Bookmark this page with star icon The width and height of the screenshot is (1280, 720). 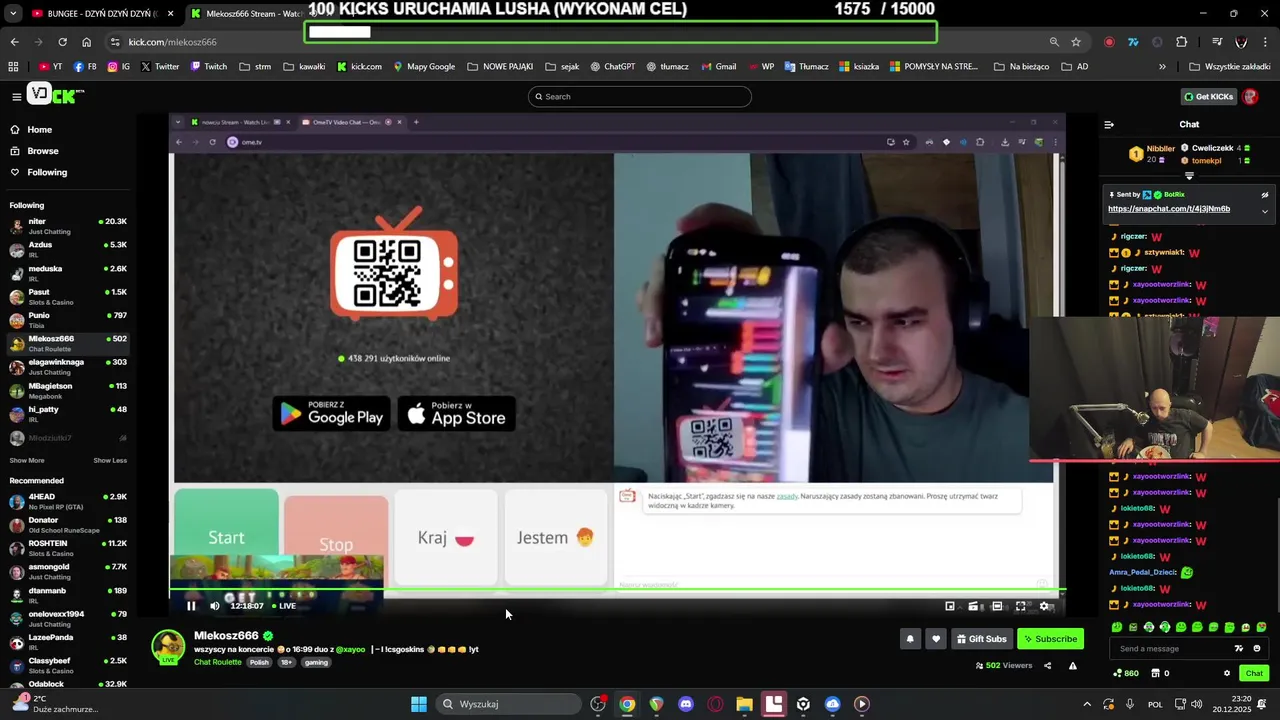pos(1076,42)
